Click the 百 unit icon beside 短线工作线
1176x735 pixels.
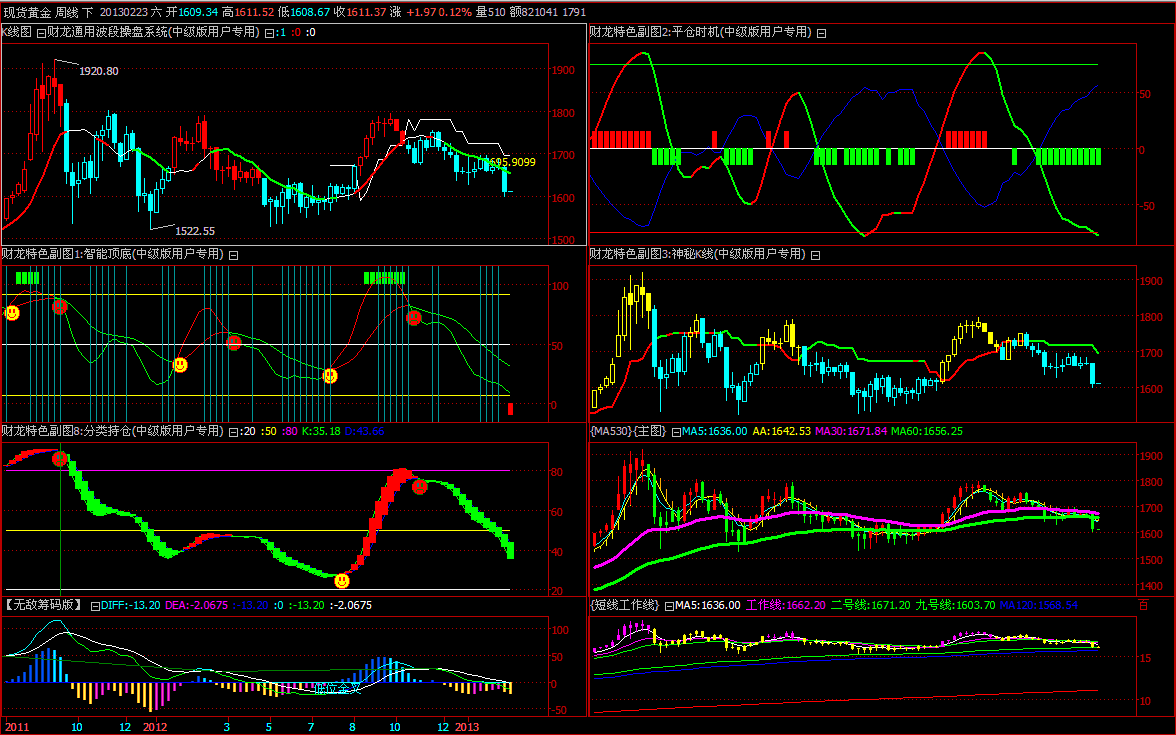pos(1144,606)
